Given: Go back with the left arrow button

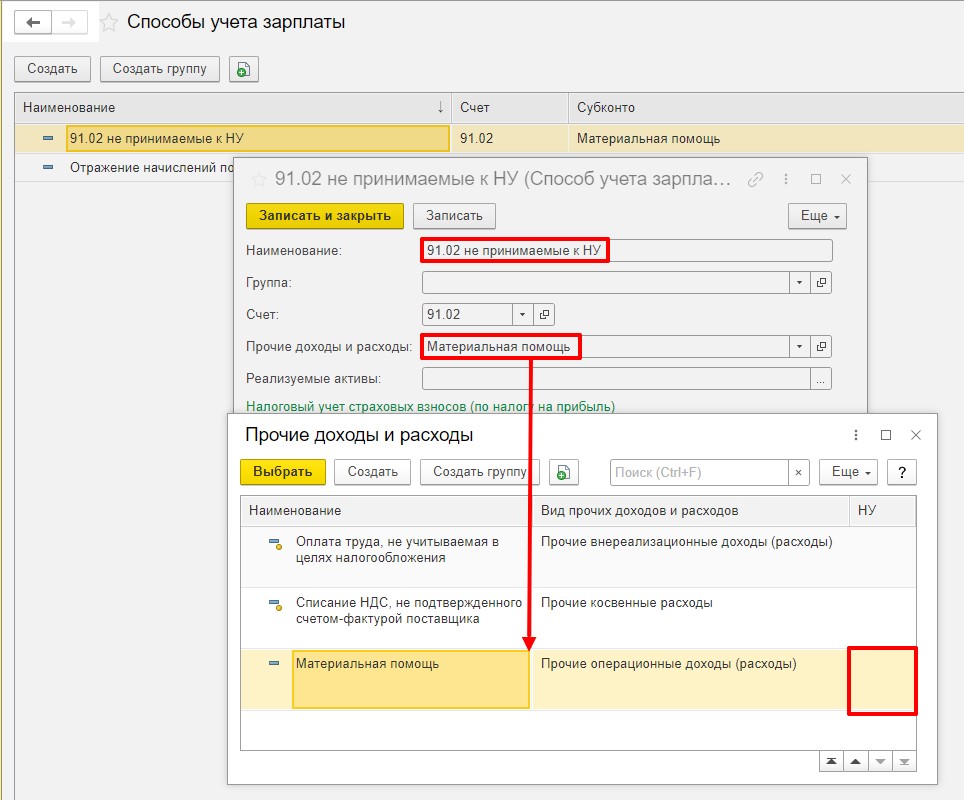Looking at the screenshot, I should pyautogui.click(x=33, y=23).
